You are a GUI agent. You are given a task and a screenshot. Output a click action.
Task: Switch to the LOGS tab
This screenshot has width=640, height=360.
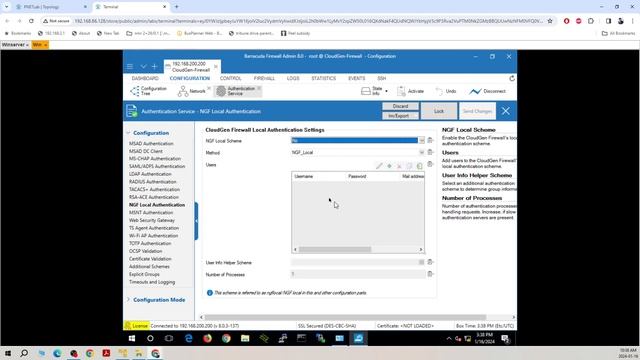(x=293, y=78)
